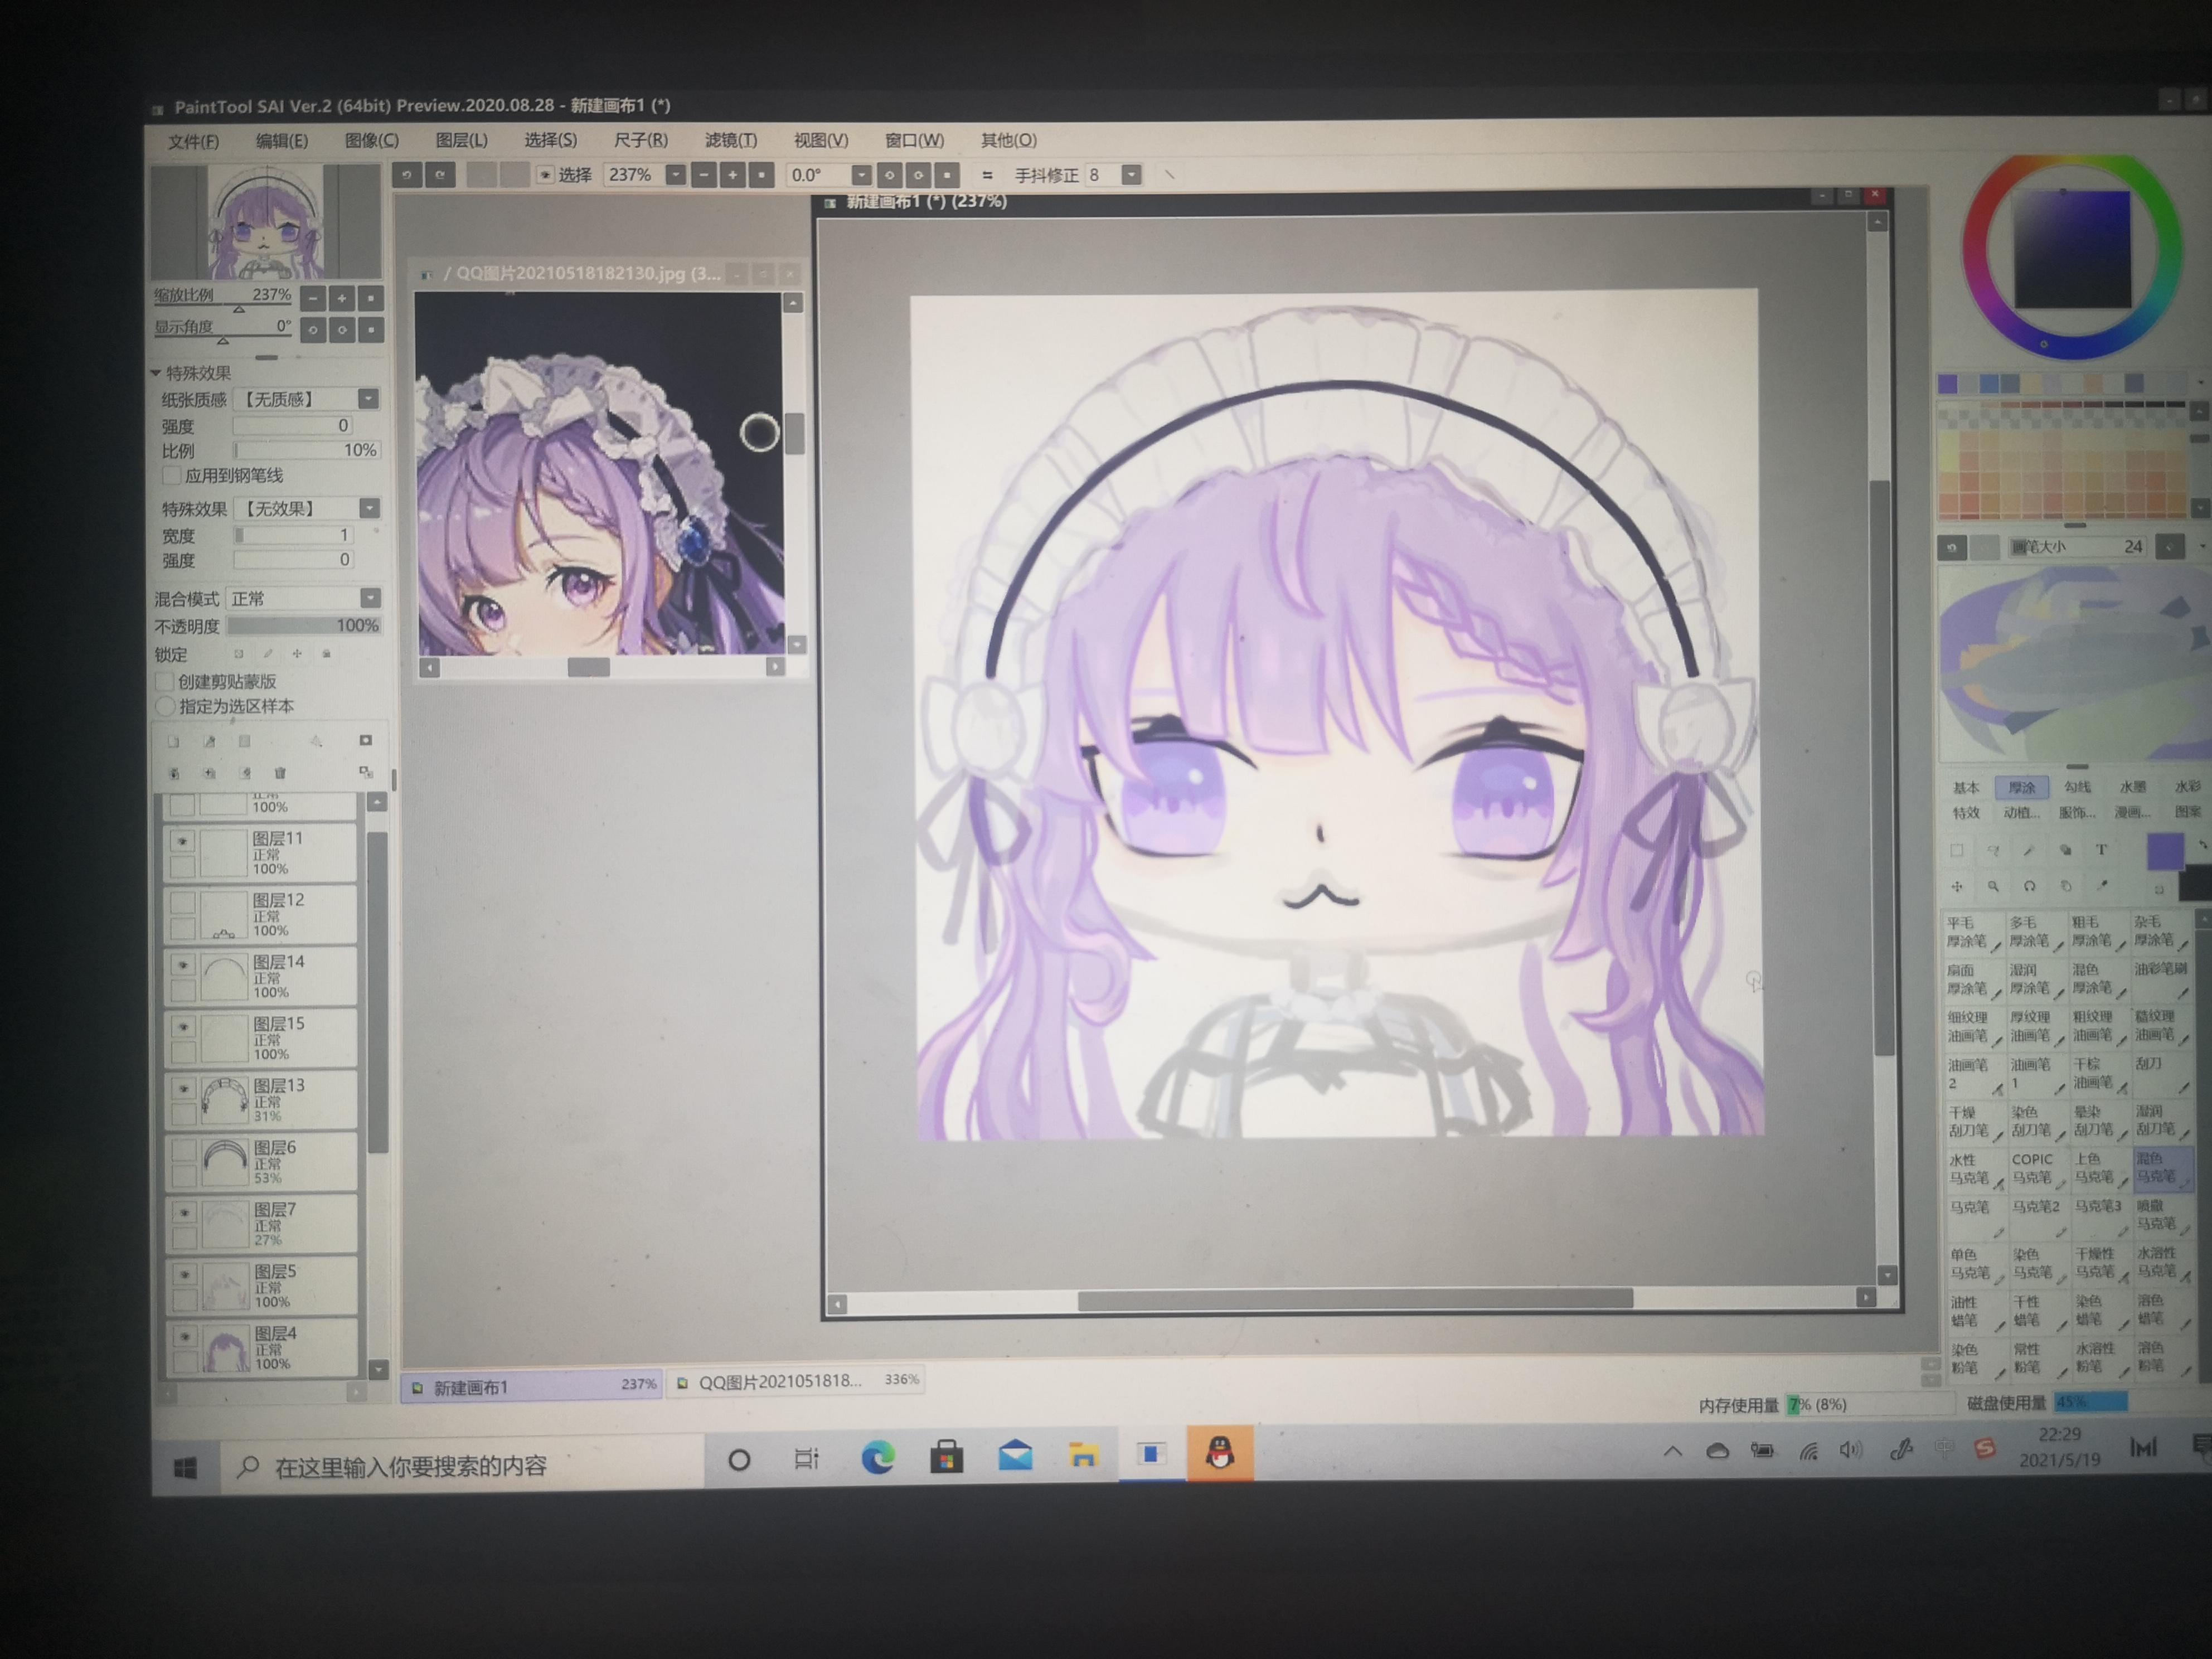Switch to the 勾线 brush tab
Image resolution: width=2212 pixels, height=1659 pixels.
tap(2077, 788)
